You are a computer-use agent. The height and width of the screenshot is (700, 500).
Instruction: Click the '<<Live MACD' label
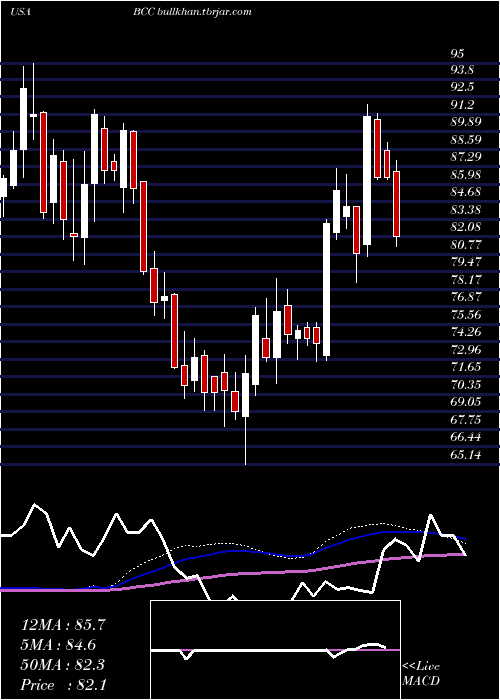point(421,674)
